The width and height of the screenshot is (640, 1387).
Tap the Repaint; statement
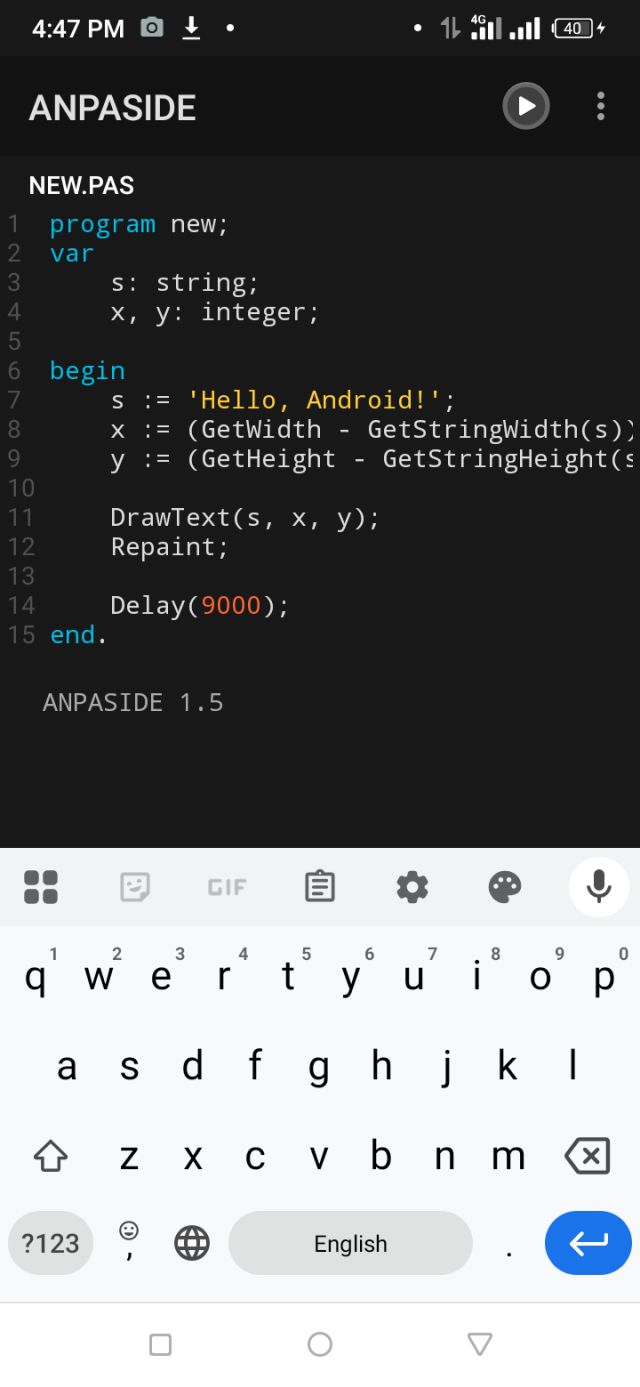coord(169,547)
